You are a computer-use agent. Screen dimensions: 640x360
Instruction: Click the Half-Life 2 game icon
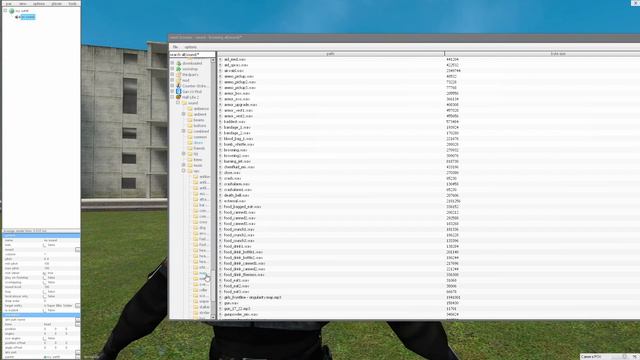178,97
